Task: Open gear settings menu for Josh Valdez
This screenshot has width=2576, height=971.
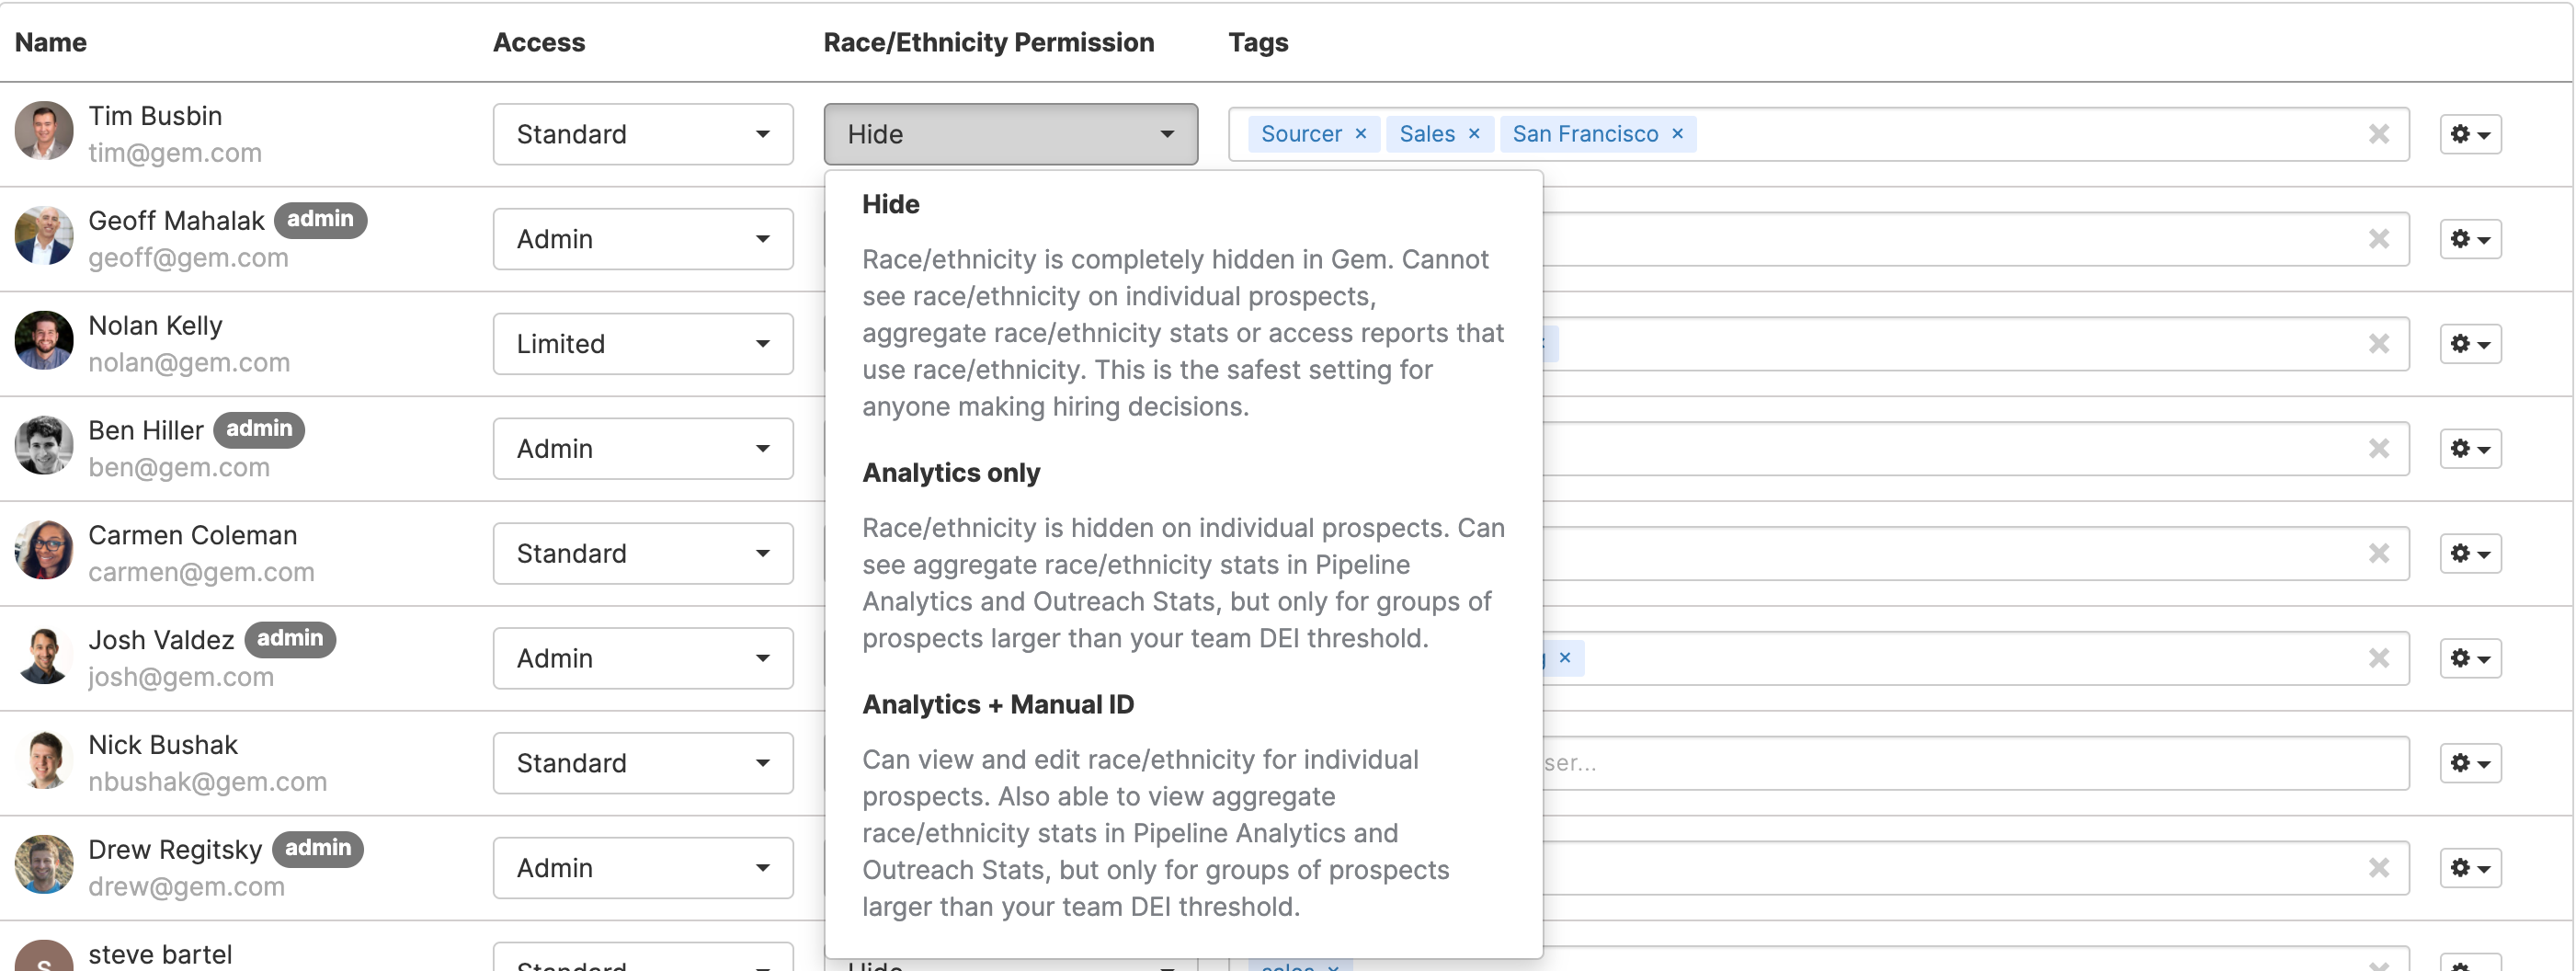Action: click(2470, 659)
